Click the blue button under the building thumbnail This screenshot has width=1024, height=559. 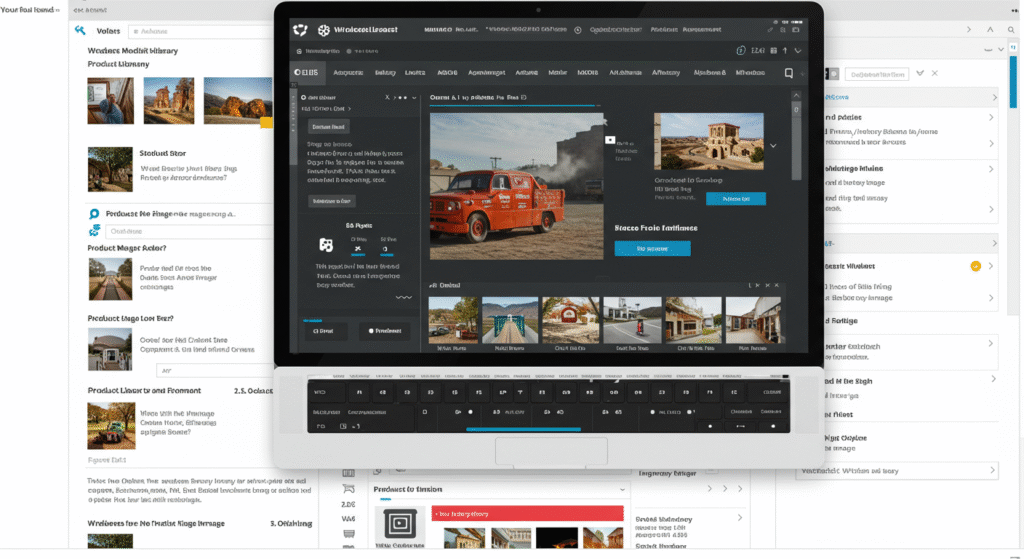[x=735, y=198]
